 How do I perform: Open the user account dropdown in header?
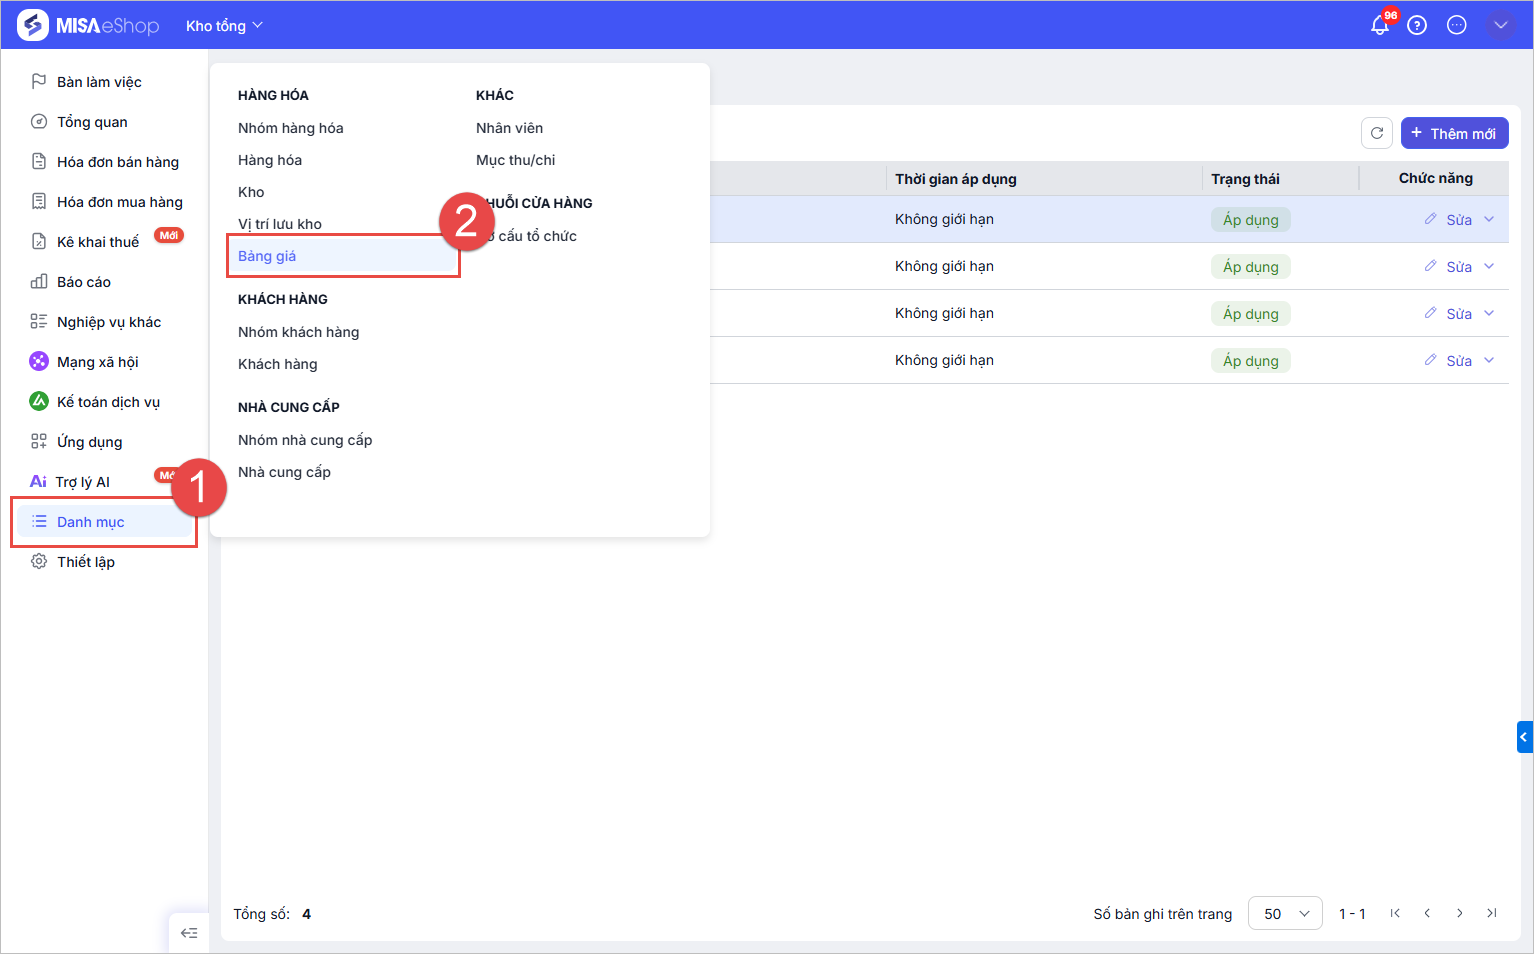pos(1500,25)
